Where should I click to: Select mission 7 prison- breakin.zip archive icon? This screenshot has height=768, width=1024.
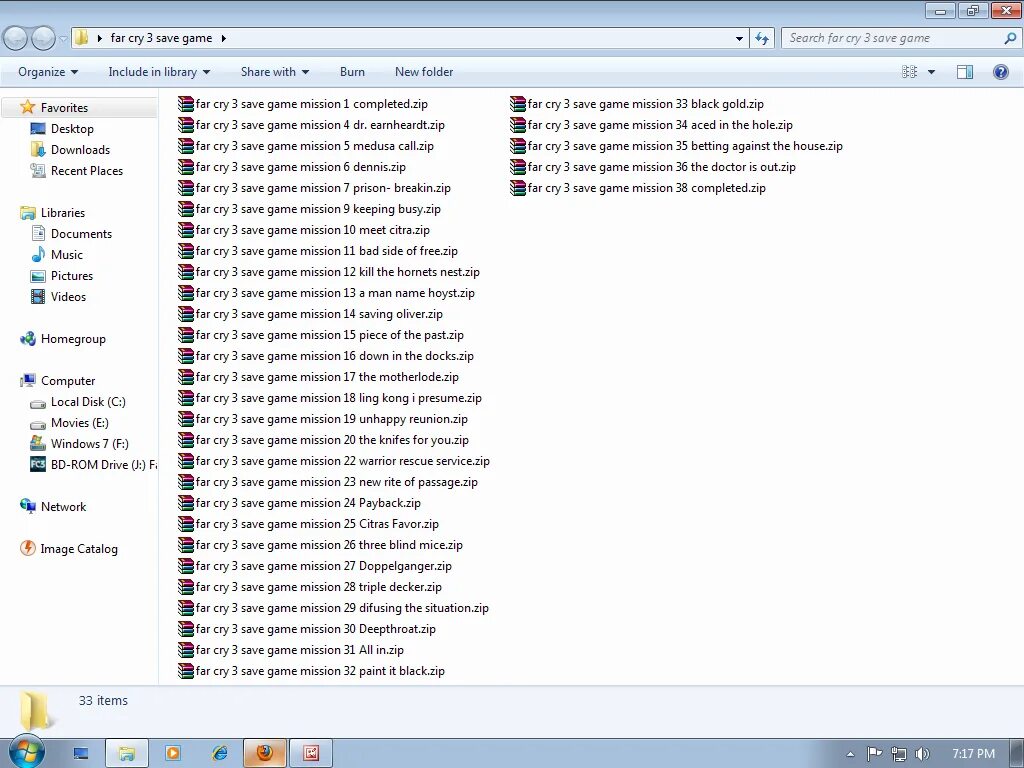[185, 188]
